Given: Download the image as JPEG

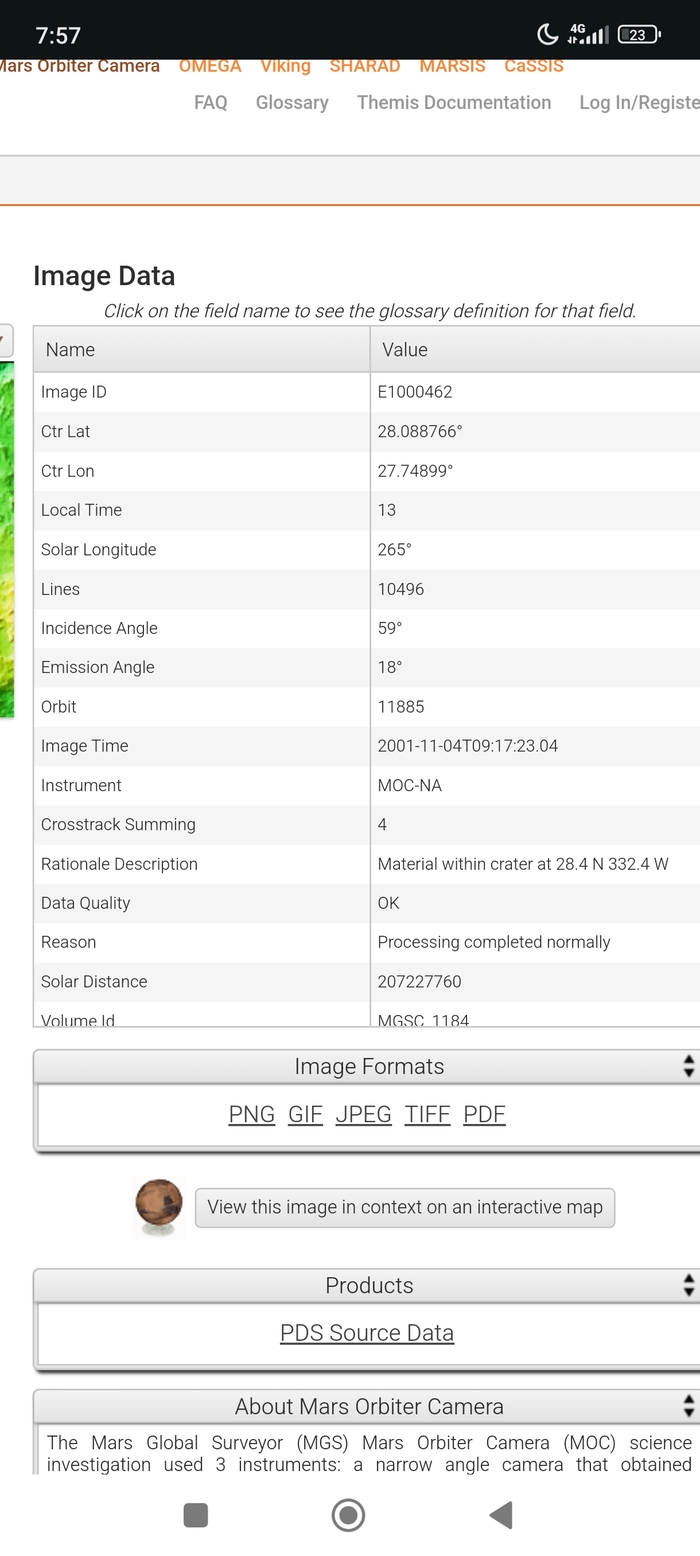Looking at the screenshot, I should coord(363,1114).
